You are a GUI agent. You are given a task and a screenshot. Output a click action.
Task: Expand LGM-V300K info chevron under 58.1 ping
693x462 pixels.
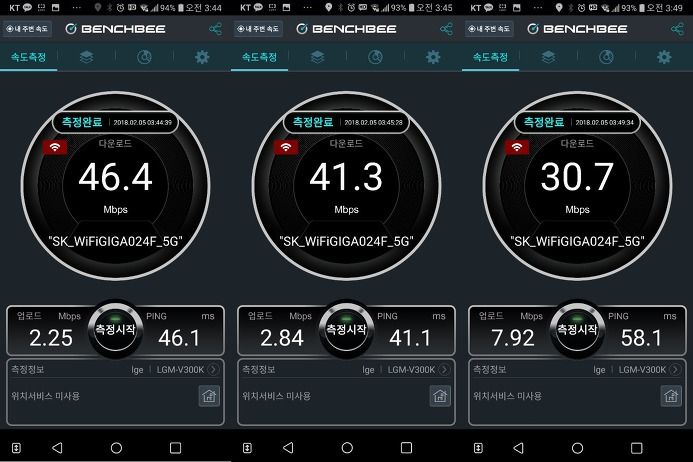click(675, 370)
